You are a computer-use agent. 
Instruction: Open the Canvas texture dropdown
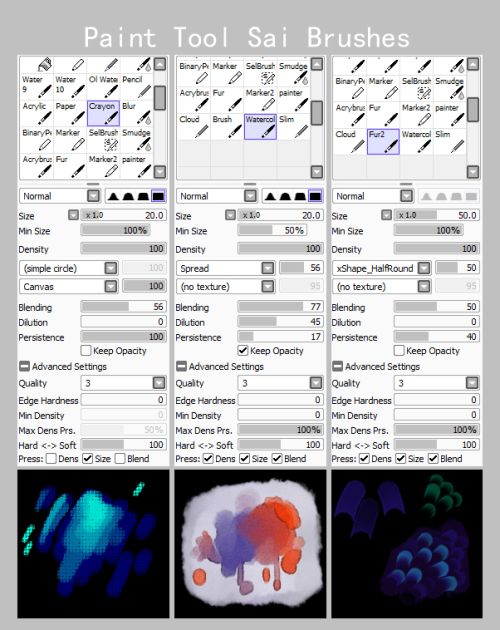[69, 286]
